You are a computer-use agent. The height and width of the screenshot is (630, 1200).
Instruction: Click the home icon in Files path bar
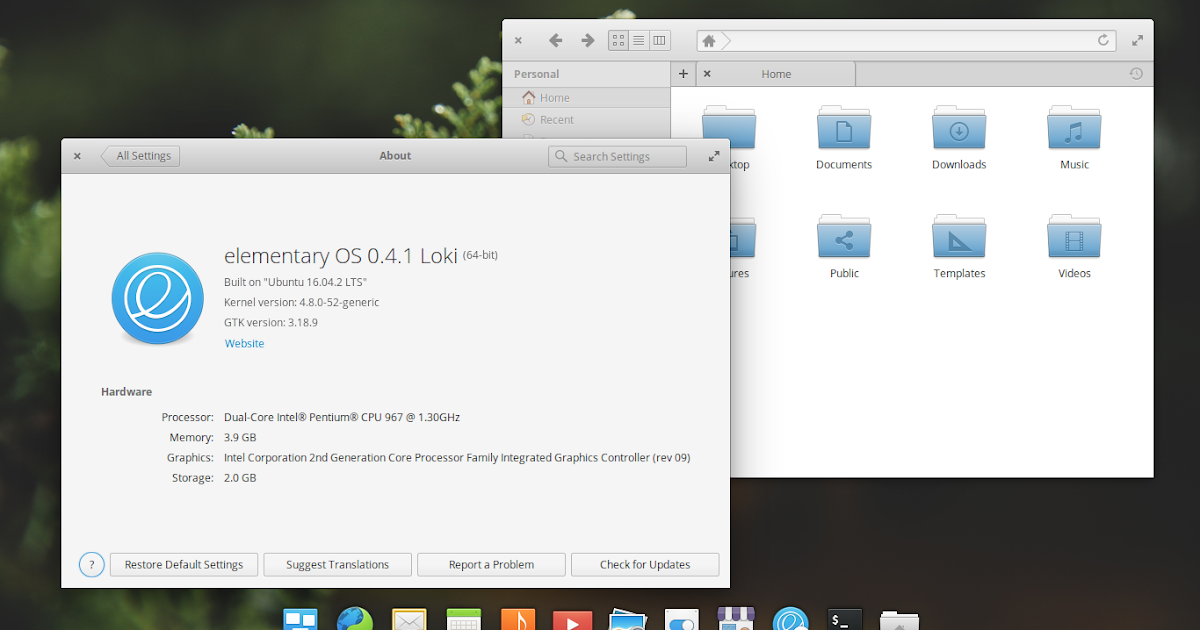point(709,41)
